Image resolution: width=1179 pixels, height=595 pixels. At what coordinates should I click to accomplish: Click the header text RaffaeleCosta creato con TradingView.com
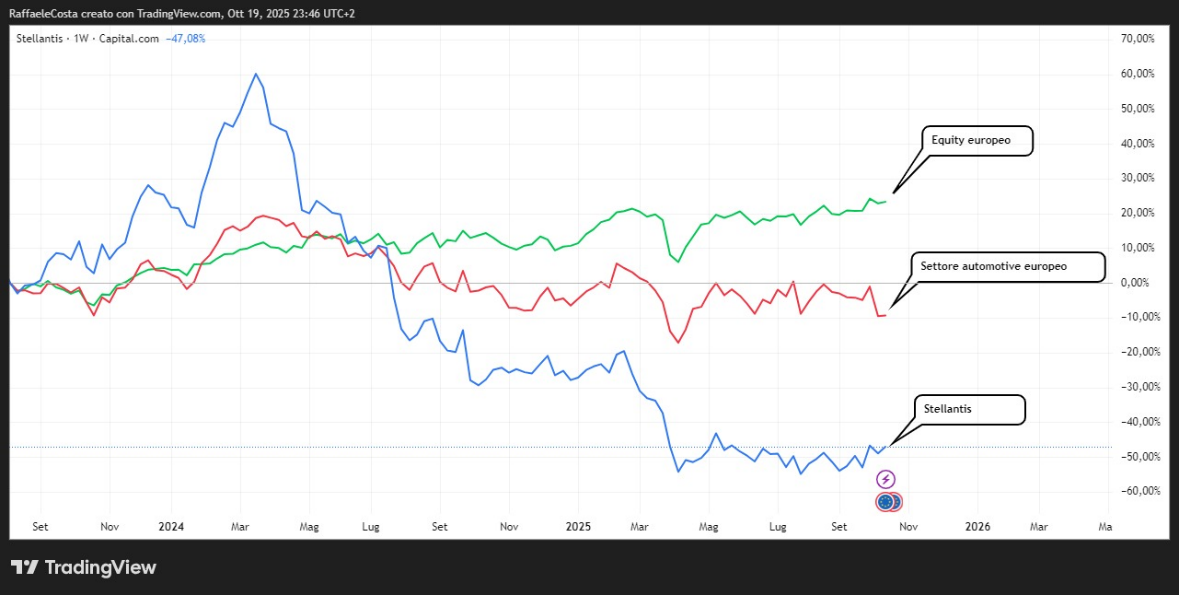(x=180, y=12)
